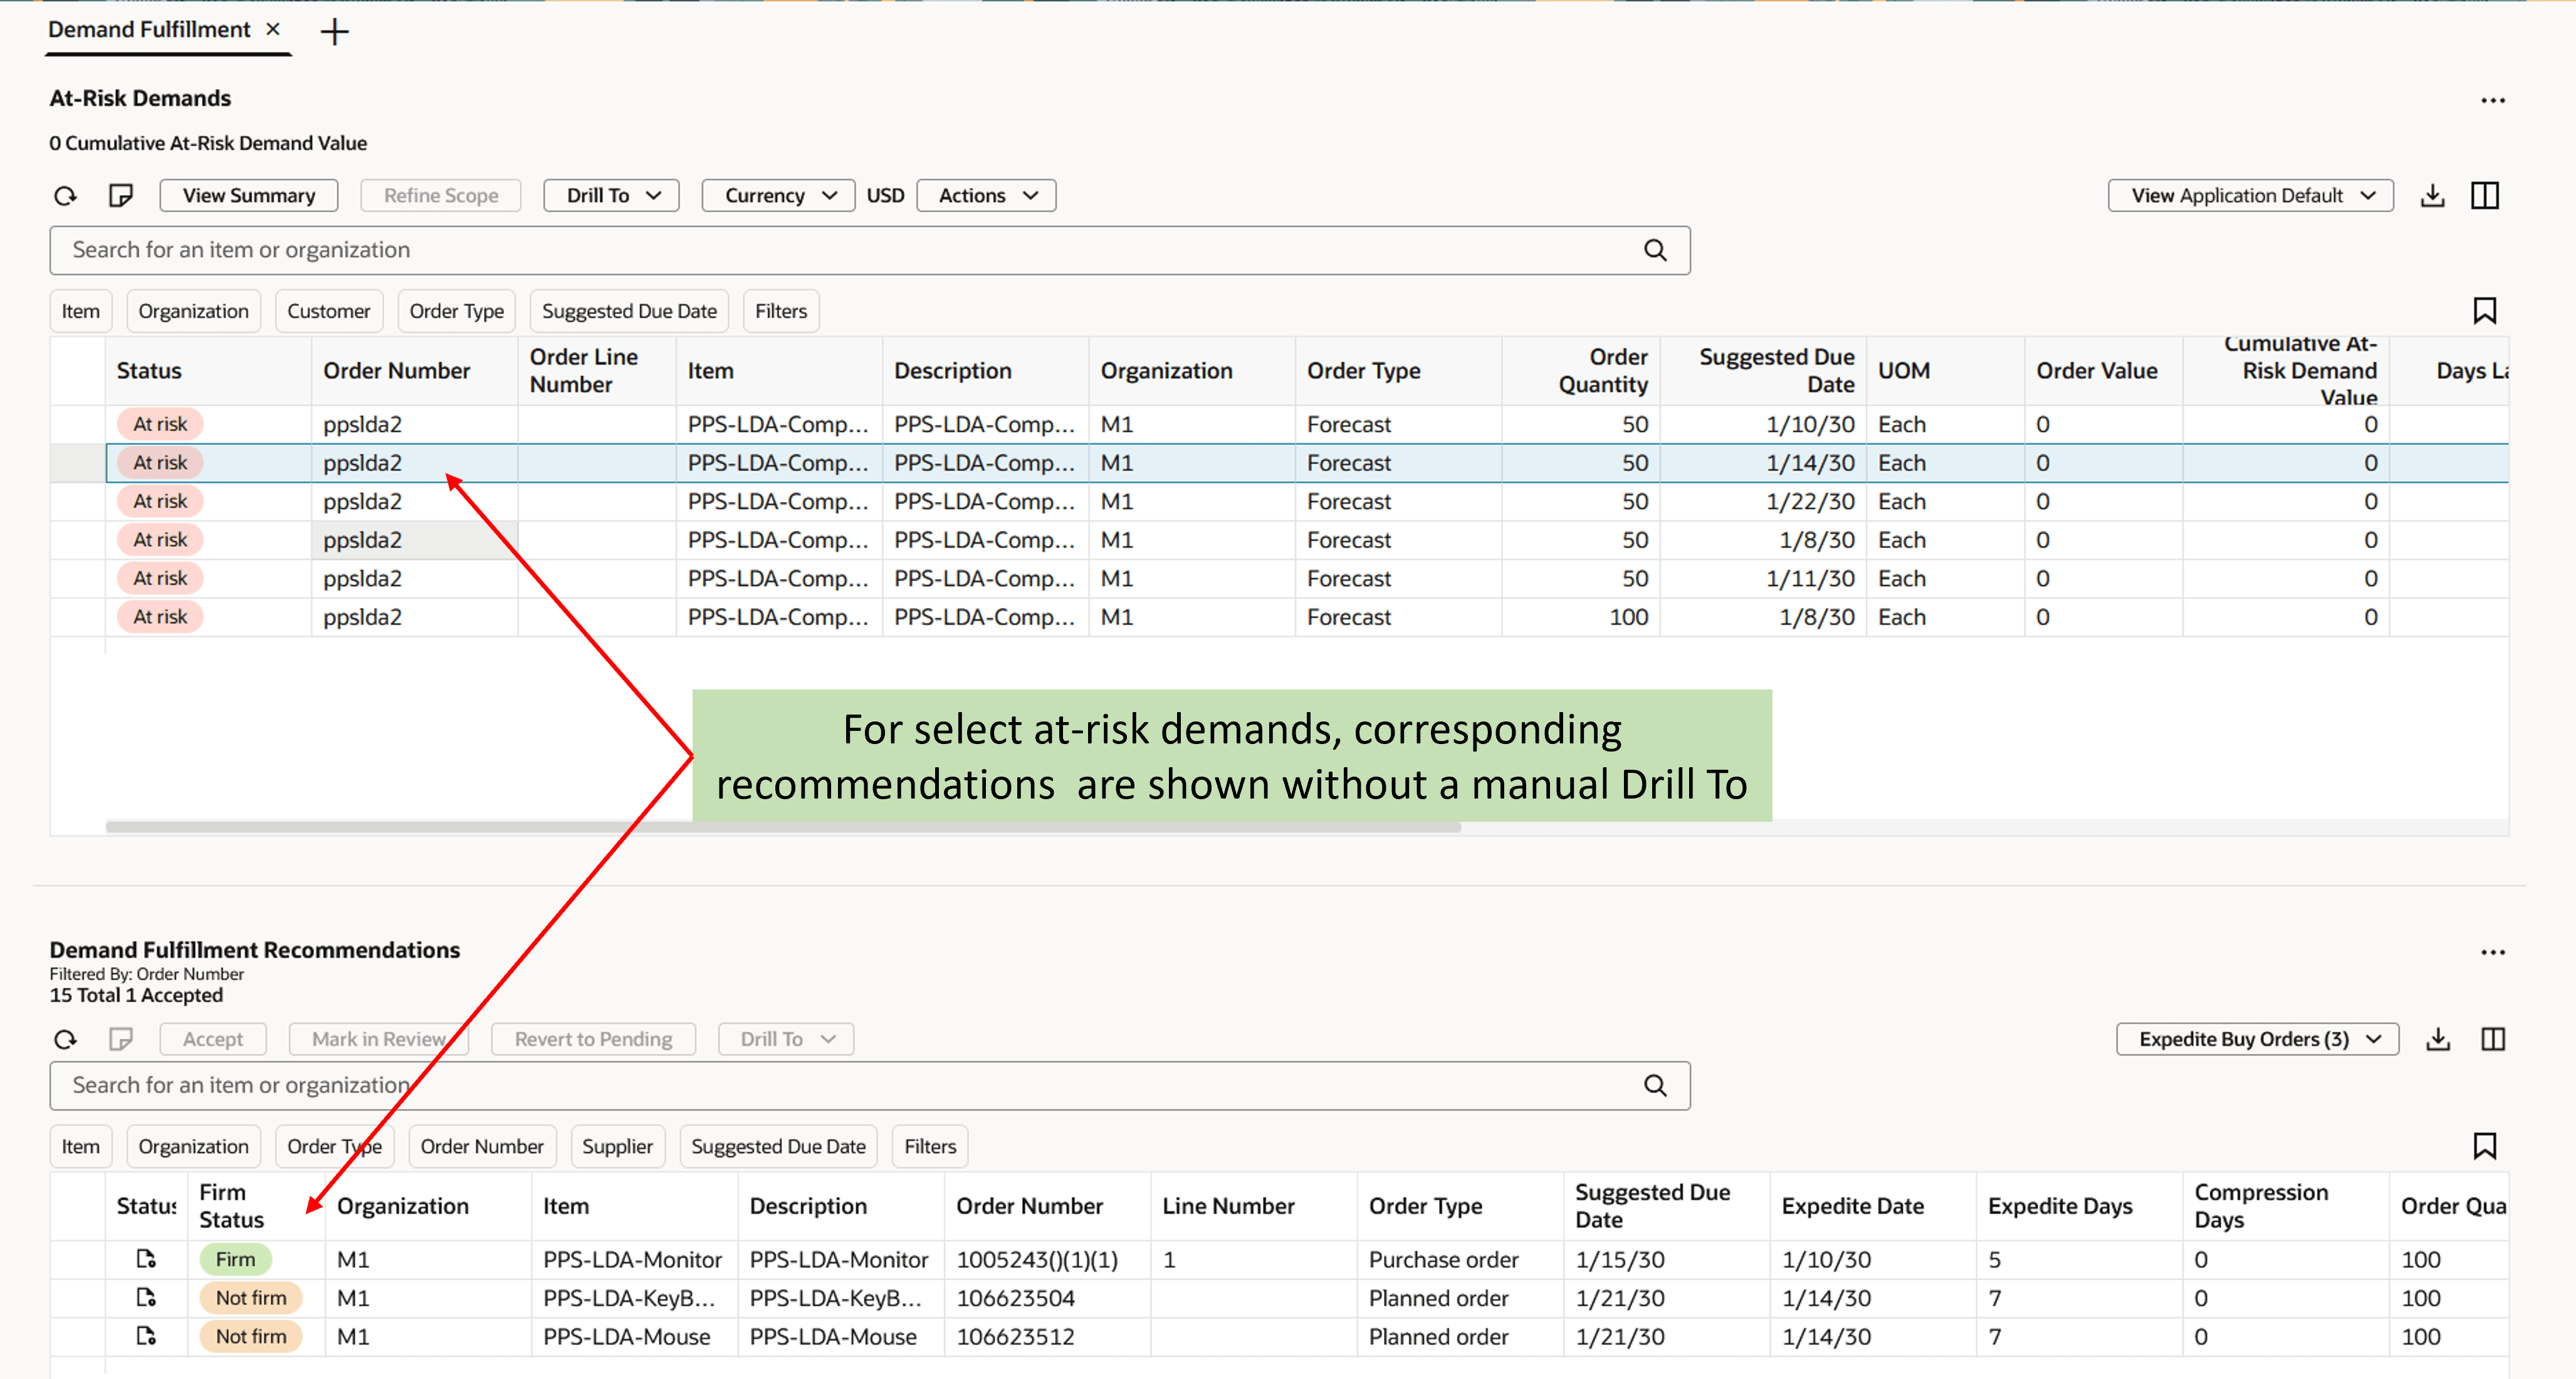This screenshot has width=2576, height=1379.
Task: Open the ellipsis menu for At-Risk Demands
Action: (2492, 100)
